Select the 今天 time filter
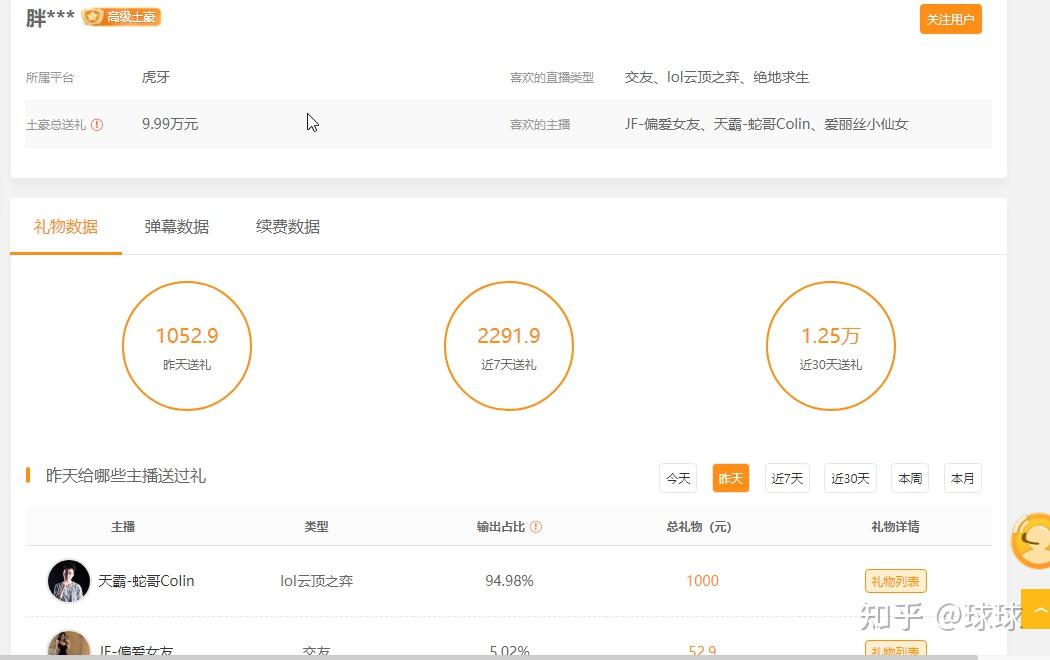This screenshot has width=1050, height=660. point(677,478)
